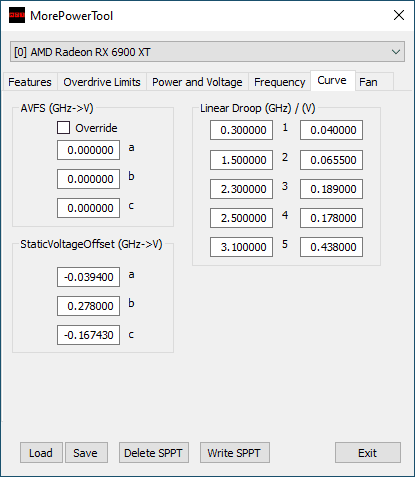Switch to the Features tab

[30, 82]
